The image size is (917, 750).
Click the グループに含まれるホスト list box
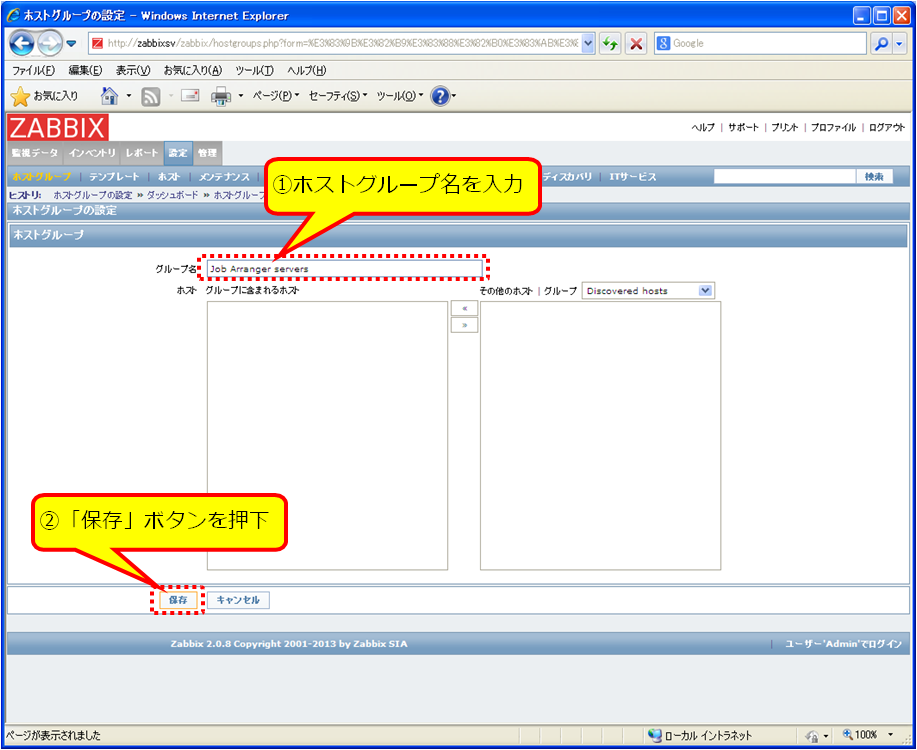click(x=328, y=436)
